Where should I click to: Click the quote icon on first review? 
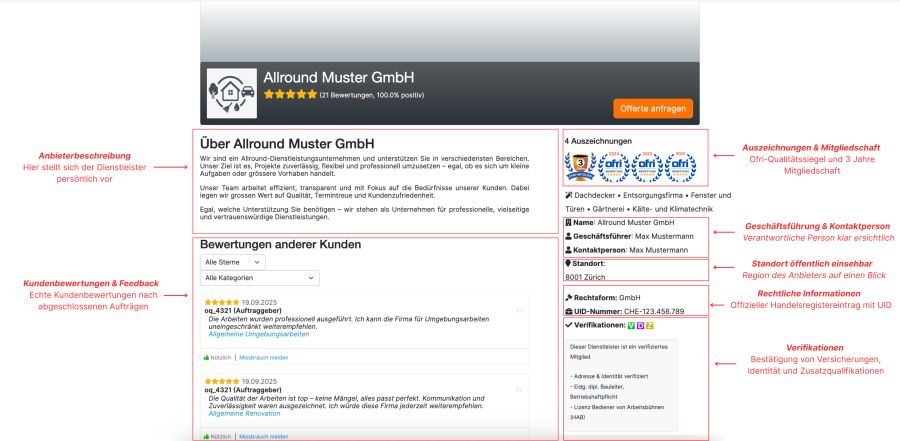click(519, 310)
